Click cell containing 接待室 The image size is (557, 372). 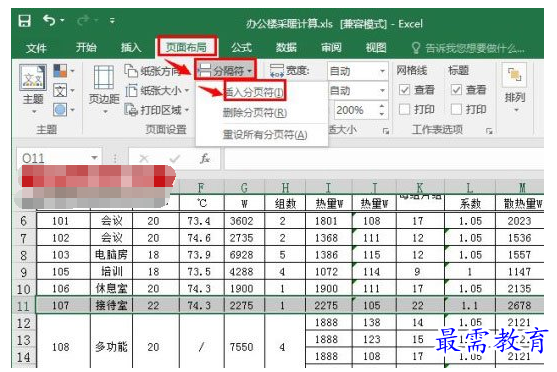112,306
